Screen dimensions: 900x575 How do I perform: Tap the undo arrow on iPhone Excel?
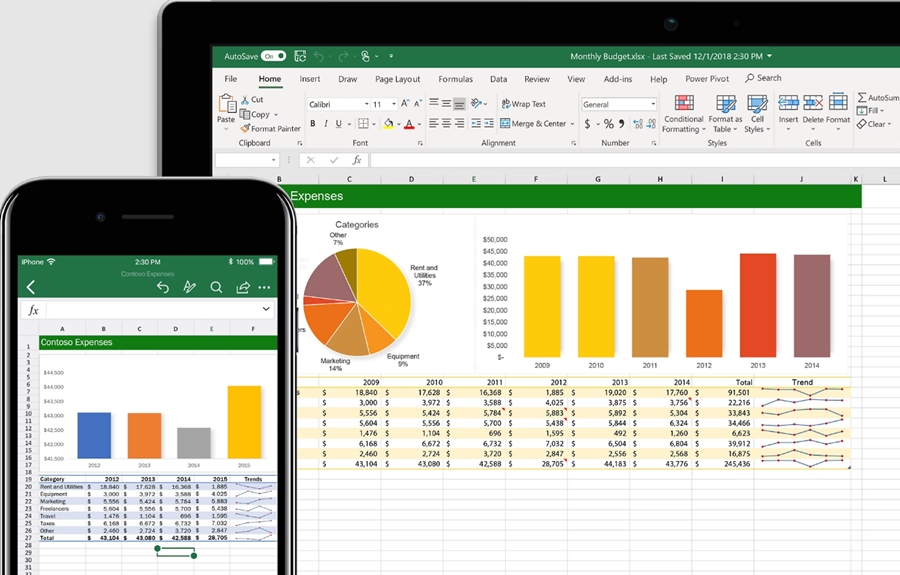(163, 287)
